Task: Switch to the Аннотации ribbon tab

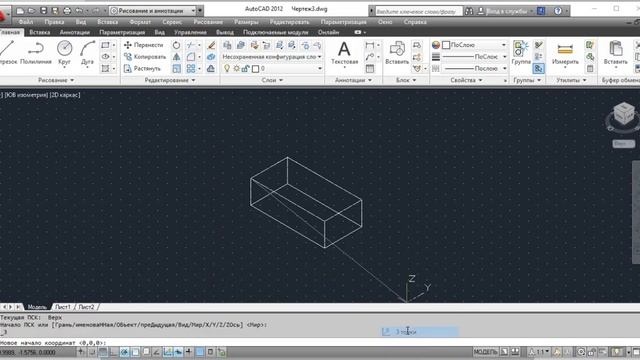Action: pos(74,32)
